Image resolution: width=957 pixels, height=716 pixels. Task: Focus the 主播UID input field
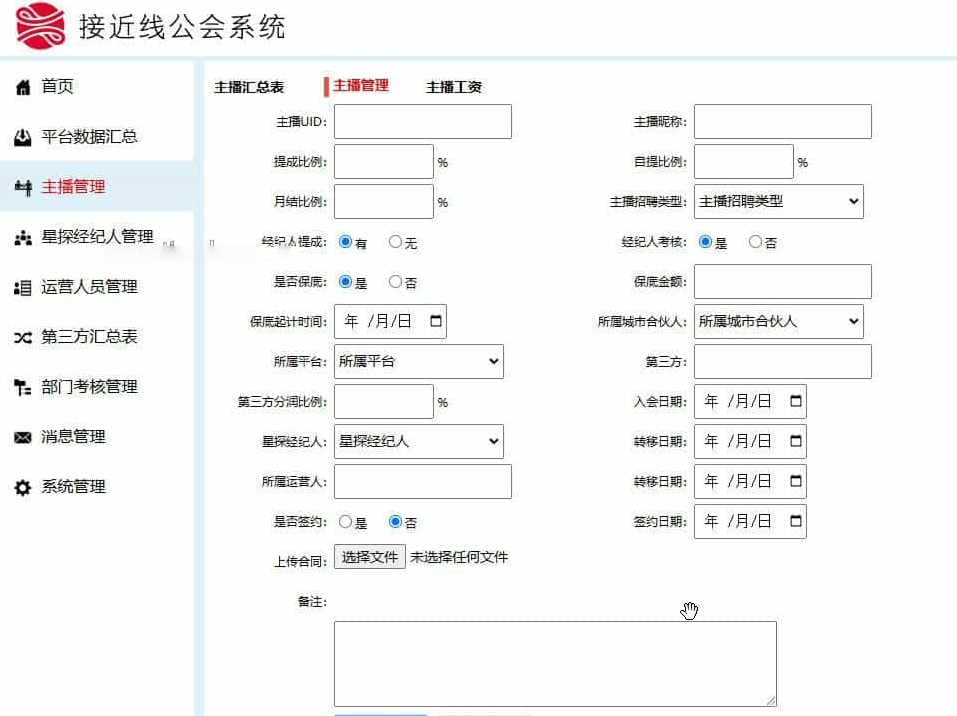(423, 121)
